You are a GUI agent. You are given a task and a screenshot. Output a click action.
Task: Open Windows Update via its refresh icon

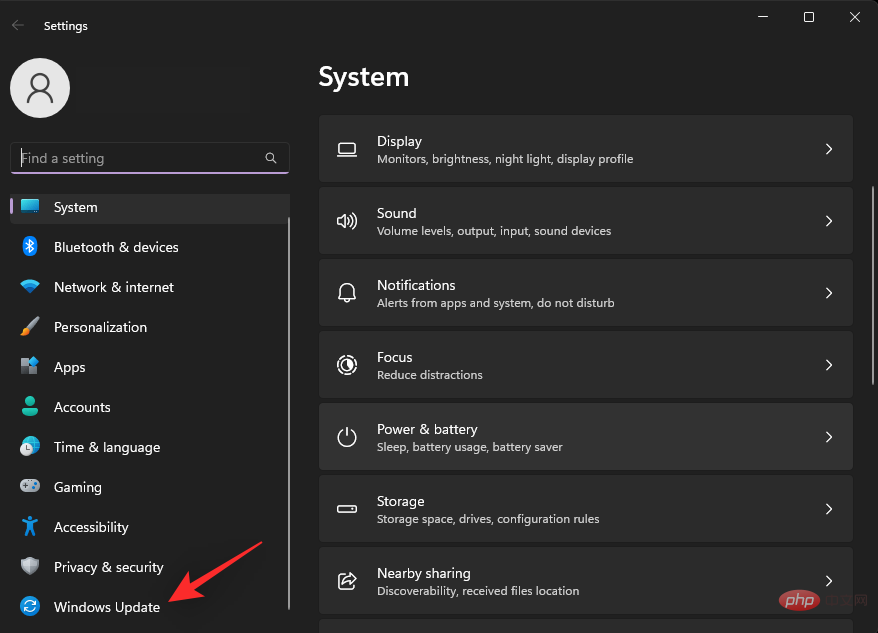(x=29, y=607)
